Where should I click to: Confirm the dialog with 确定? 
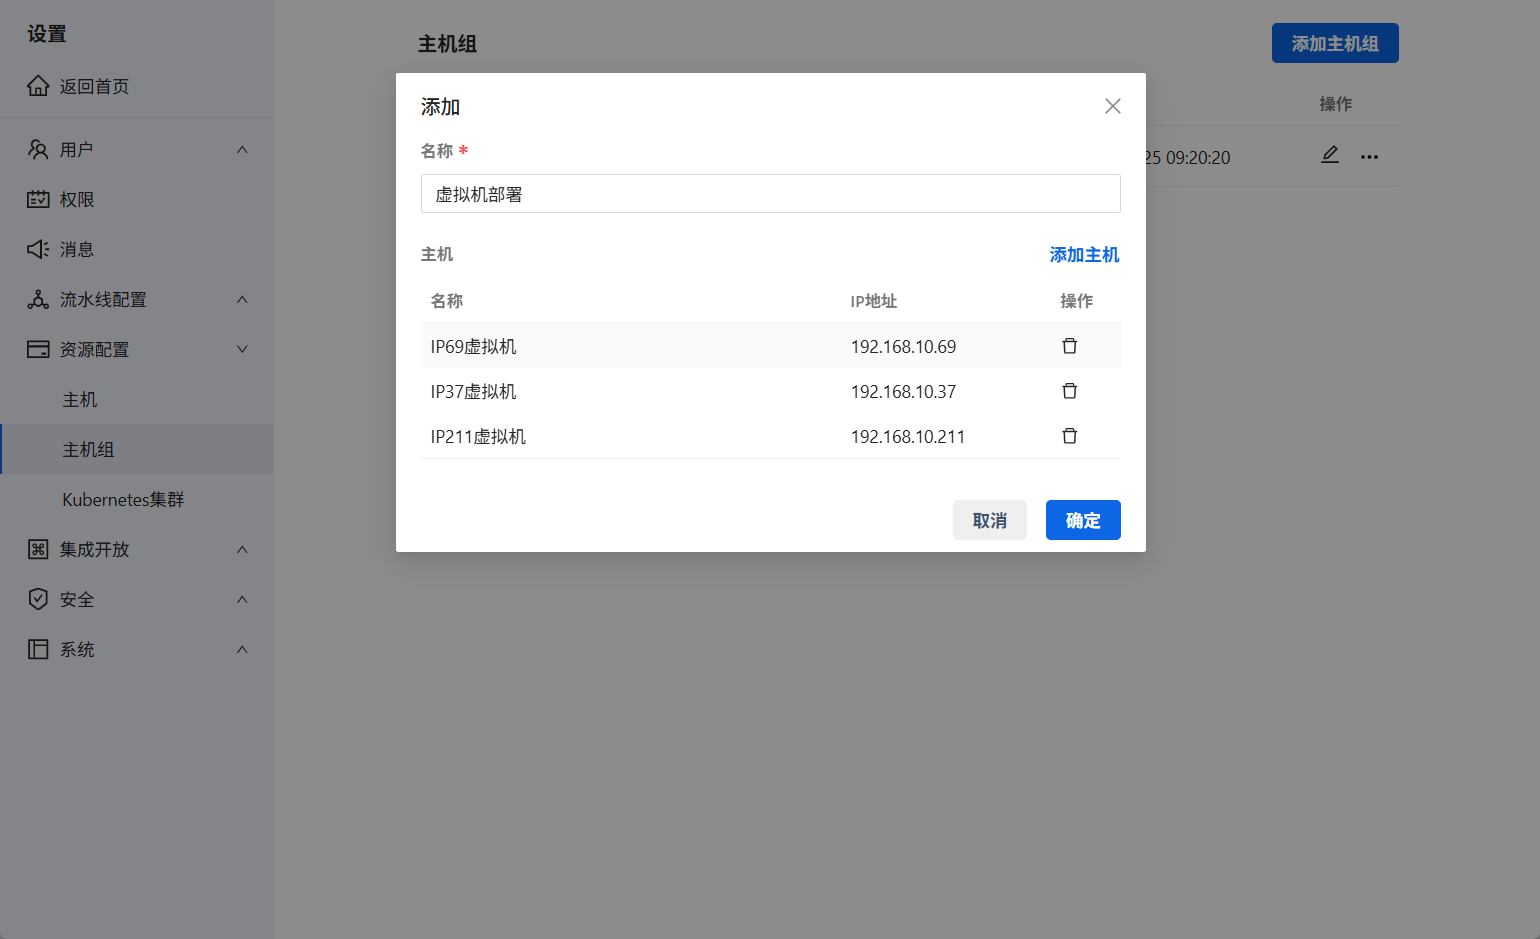point(1083,519)
